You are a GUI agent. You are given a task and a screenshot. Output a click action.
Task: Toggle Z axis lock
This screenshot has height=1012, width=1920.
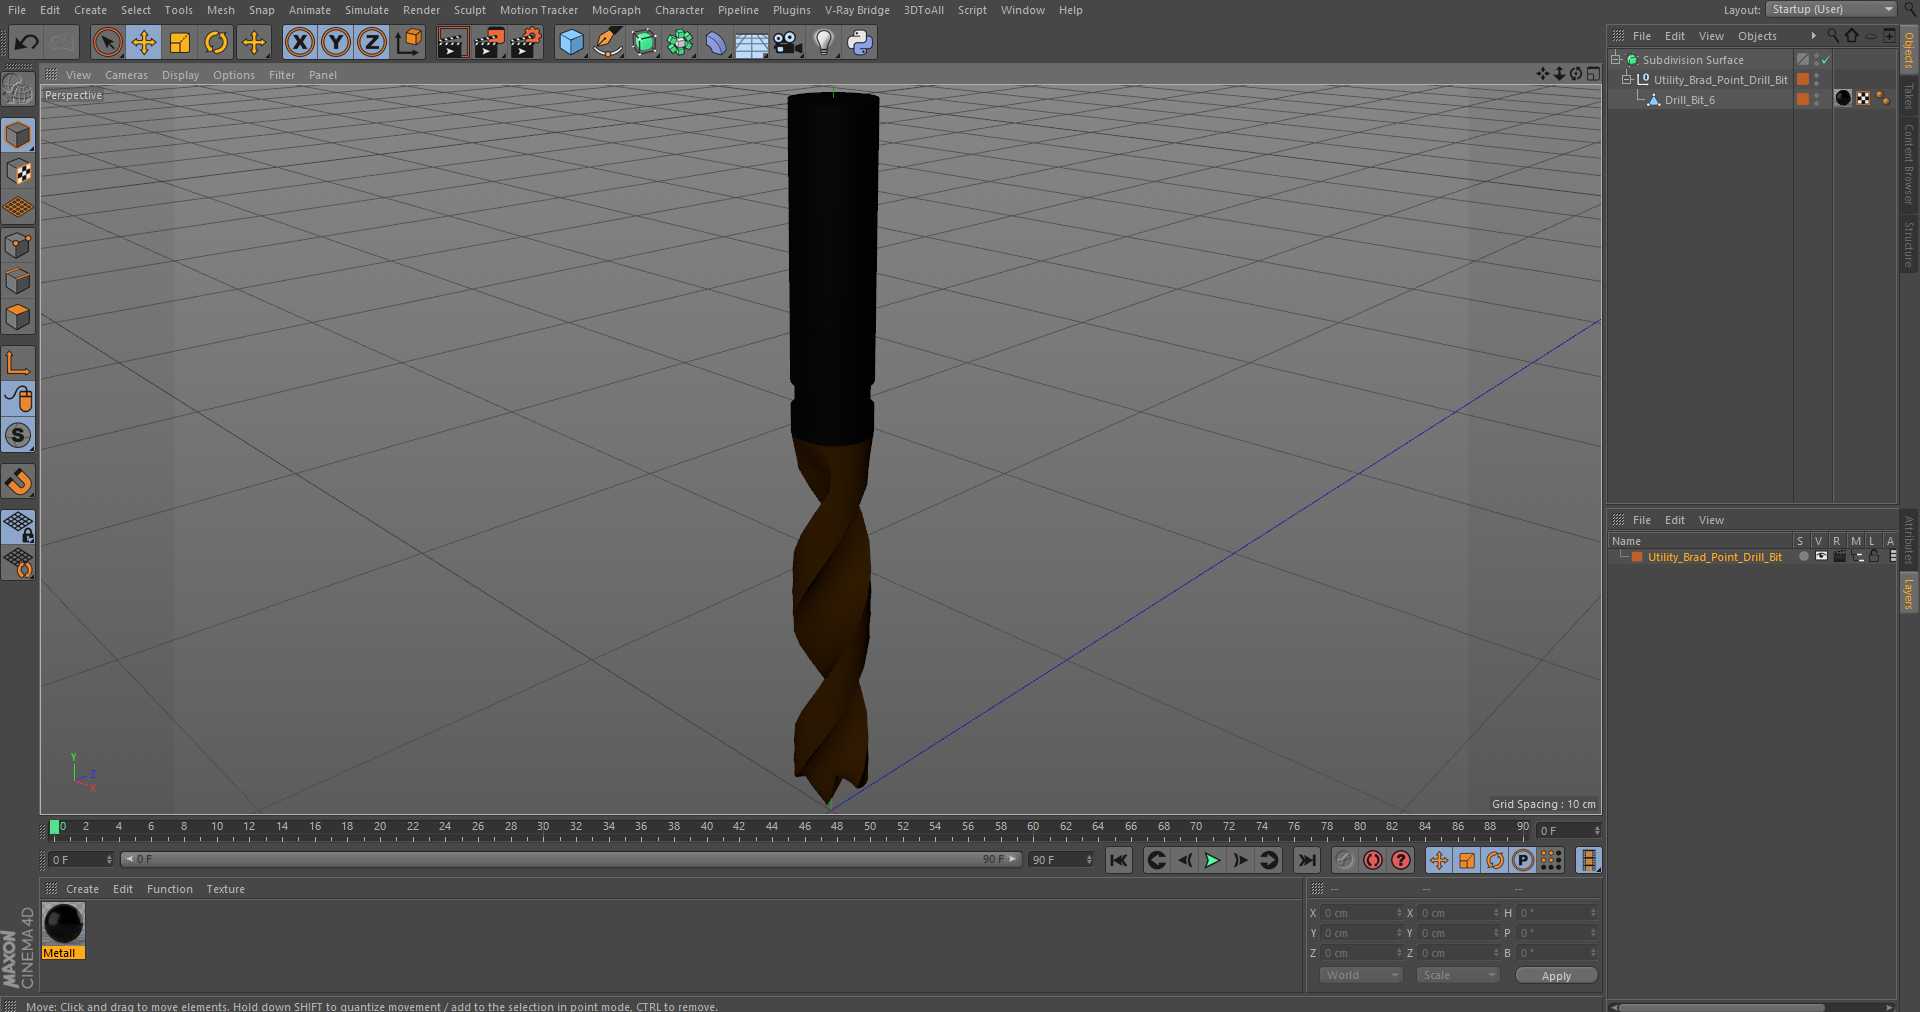click(372, 42)
